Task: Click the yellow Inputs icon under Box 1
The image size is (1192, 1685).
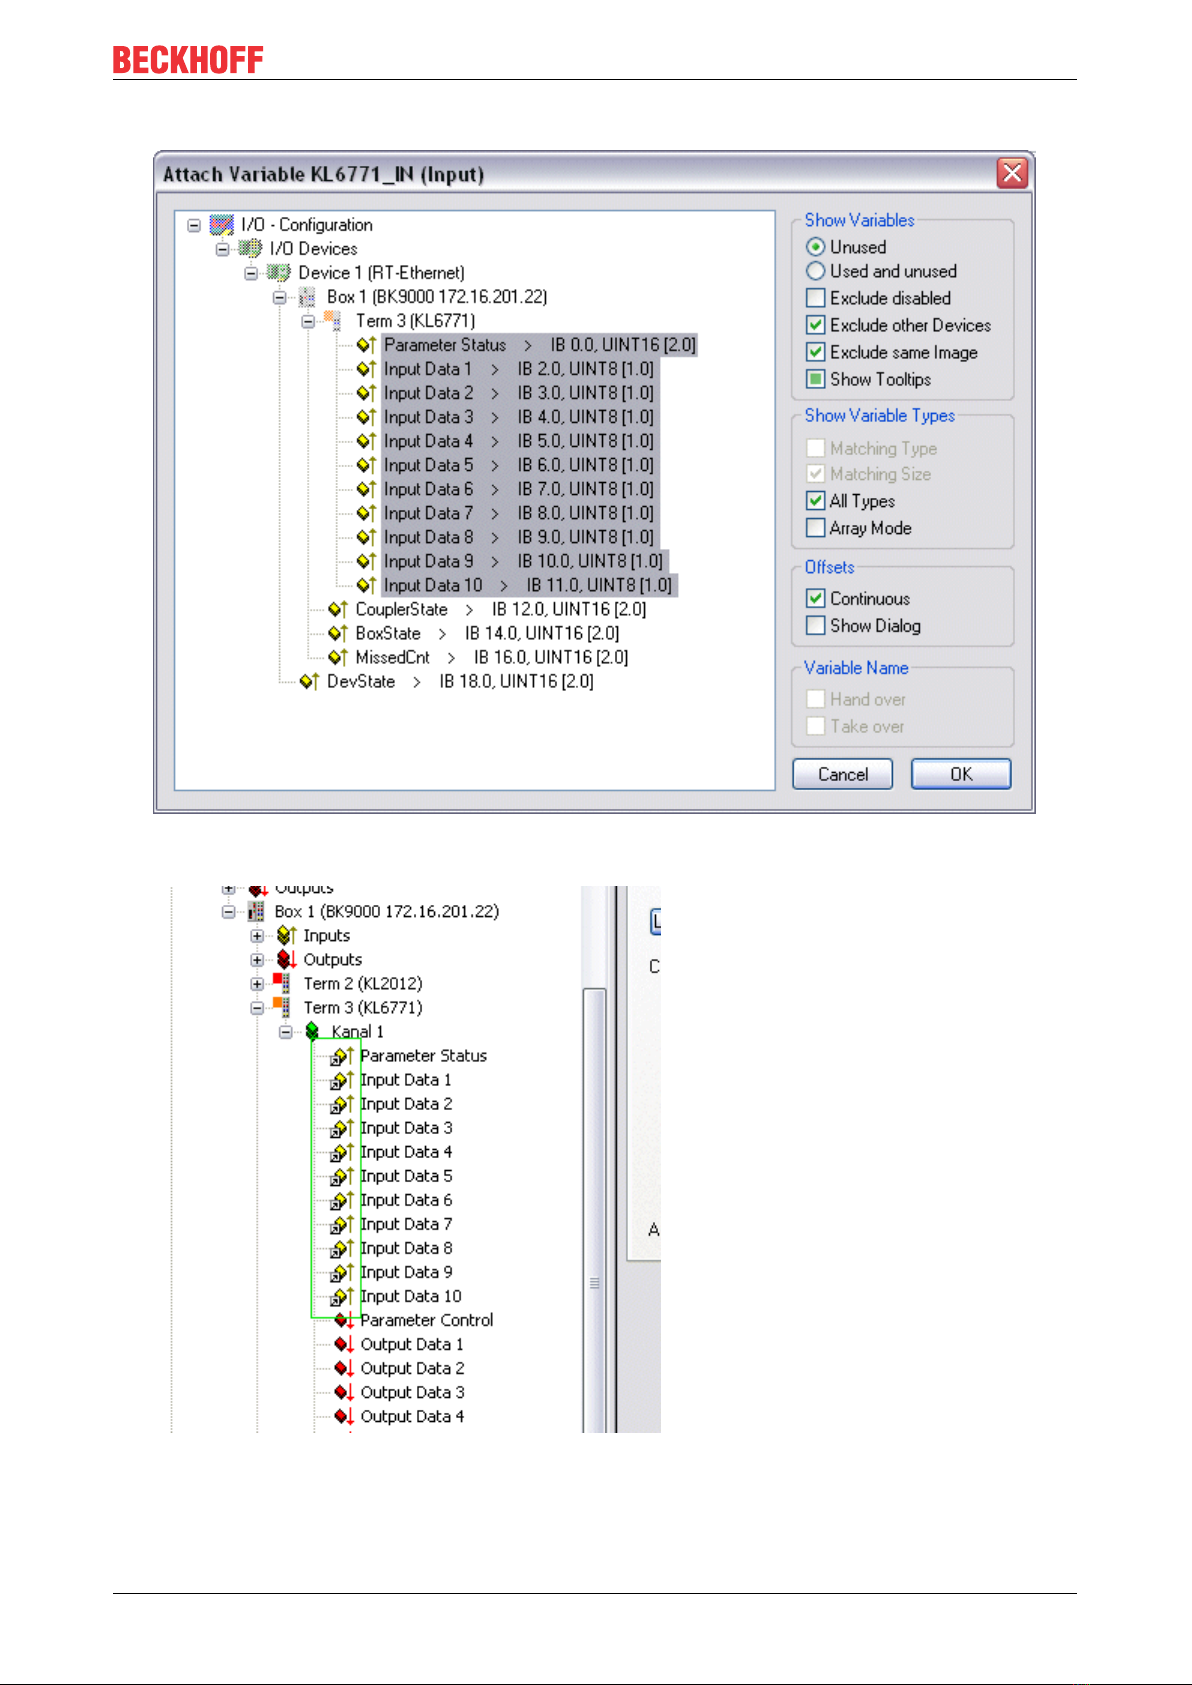Action: [286, 936]
